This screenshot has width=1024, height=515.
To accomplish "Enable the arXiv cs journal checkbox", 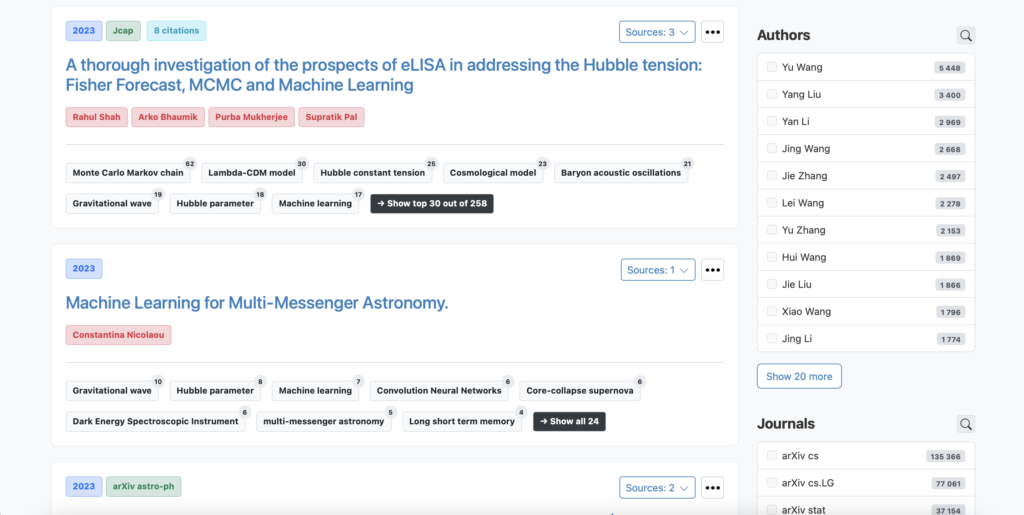I will (772, 456).
